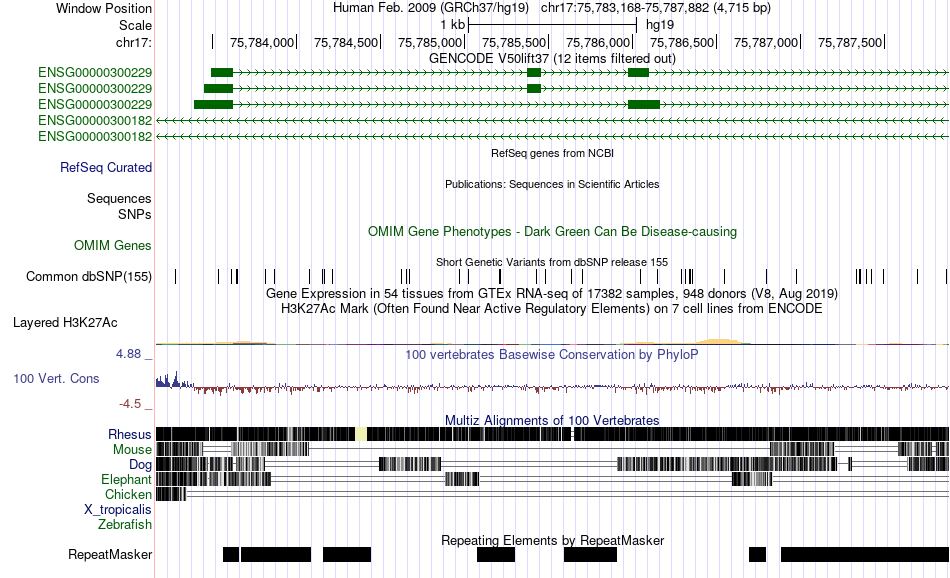Viewport: 950px width, 578px height.
Task: Click the short Chicken alignment block
Action: 171,494
